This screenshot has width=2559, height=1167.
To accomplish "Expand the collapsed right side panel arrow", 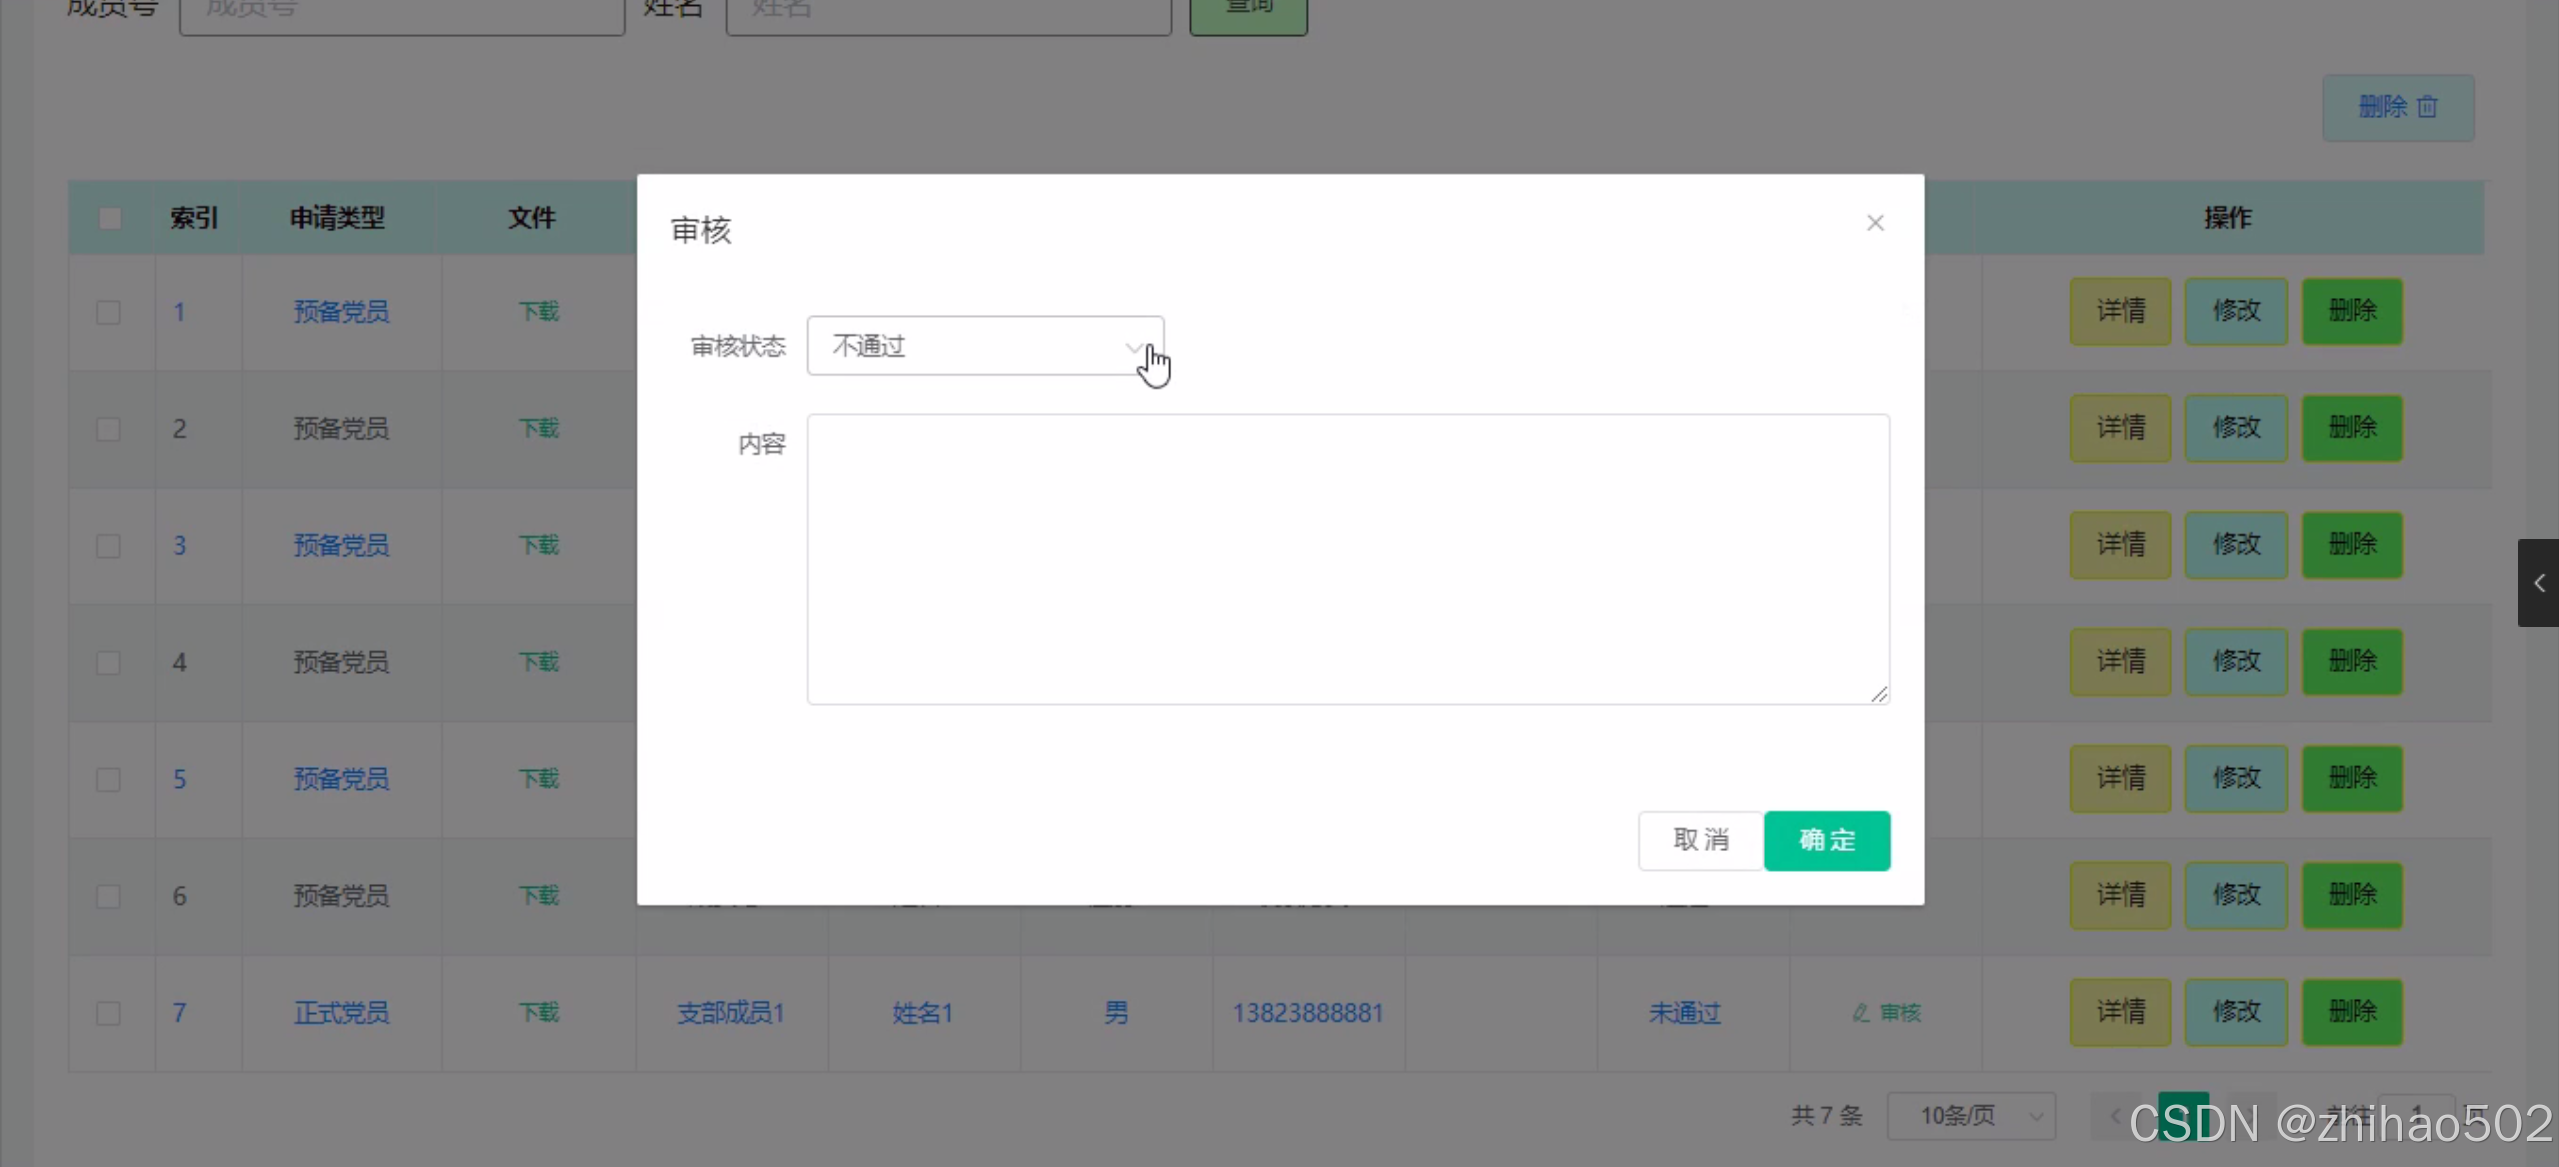I will [x=2538, y=583].
